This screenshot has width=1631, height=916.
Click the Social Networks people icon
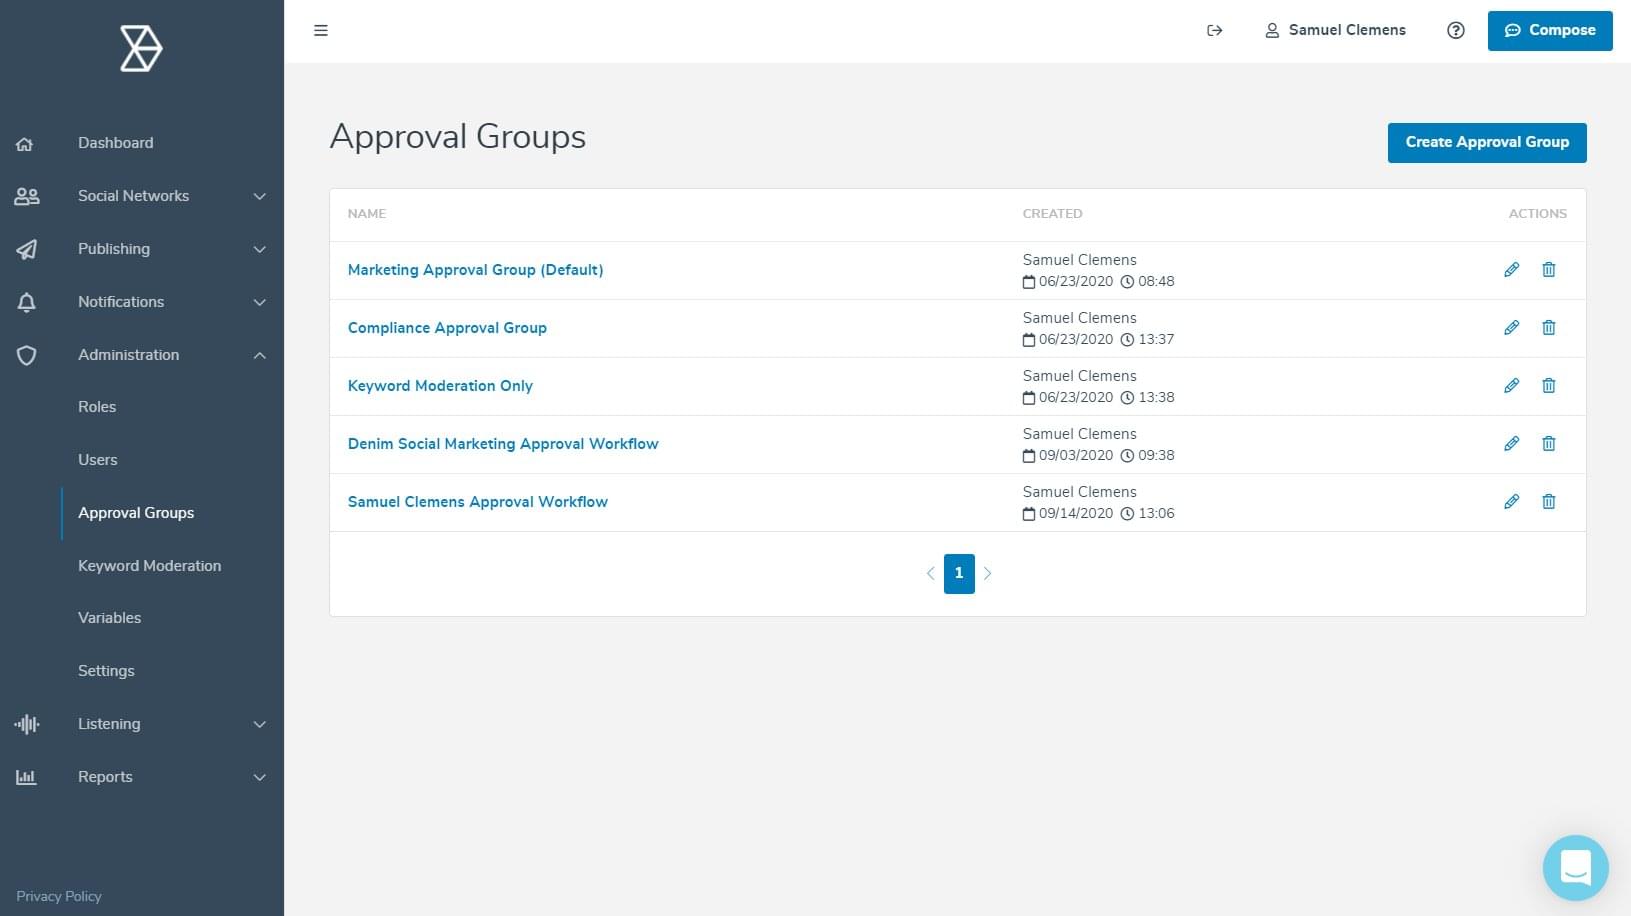27,196
